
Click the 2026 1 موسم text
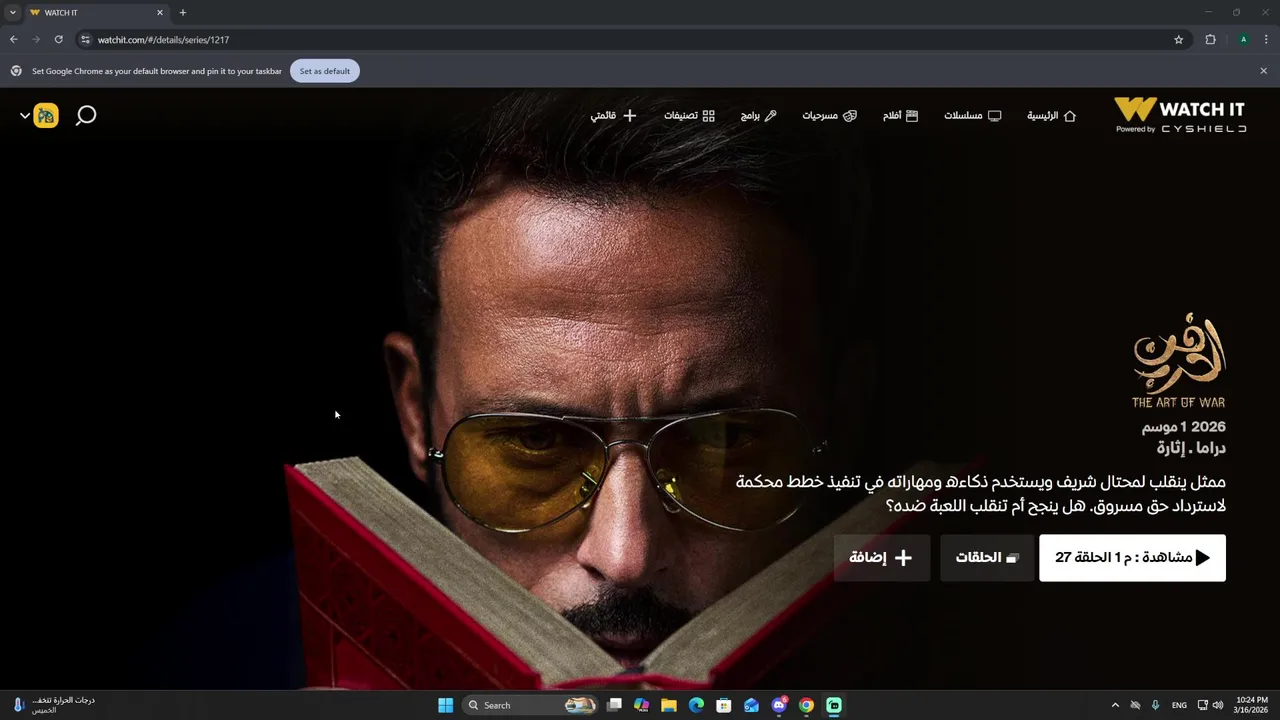[1184, 427]
